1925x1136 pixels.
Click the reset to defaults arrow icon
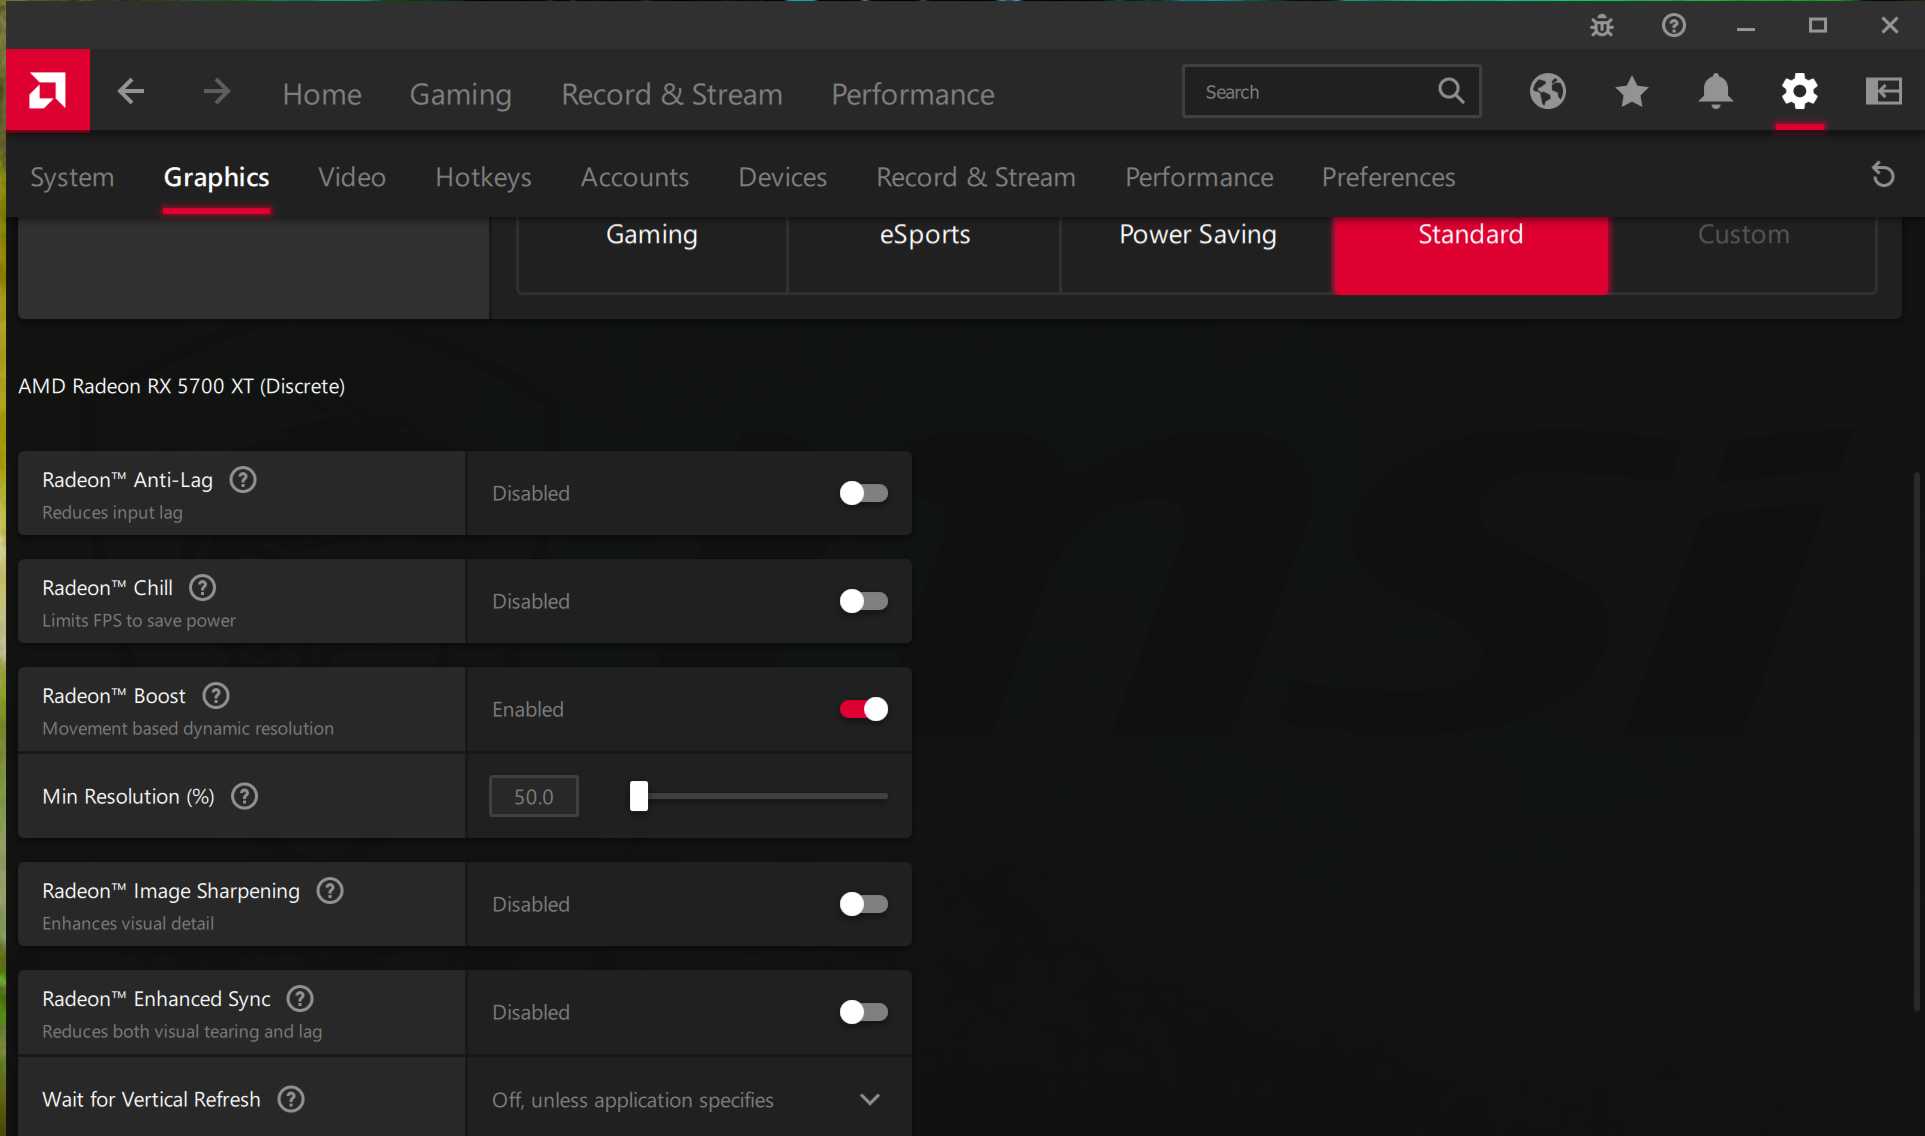[x=1883, y=175]
